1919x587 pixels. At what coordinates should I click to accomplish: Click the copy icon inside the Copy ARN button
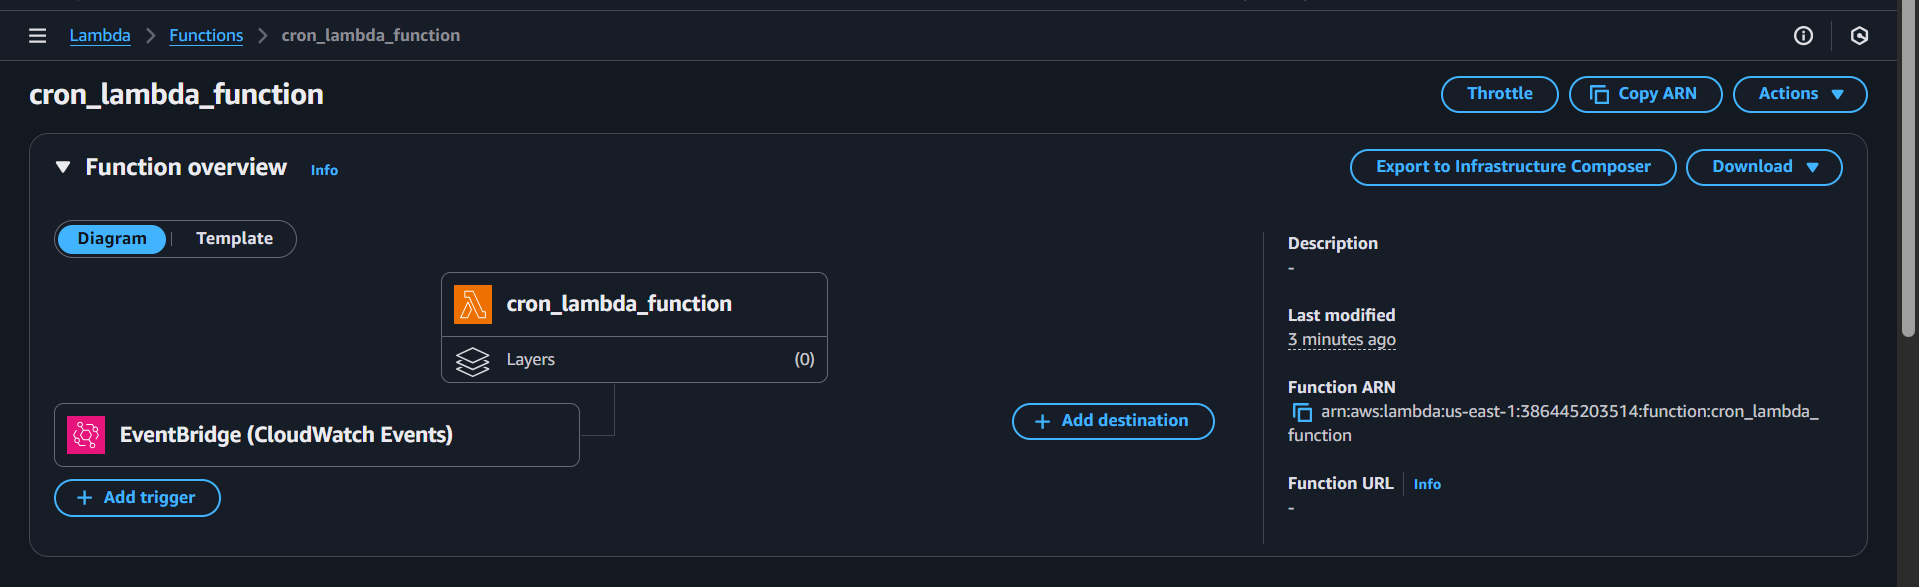(1599, 94)
